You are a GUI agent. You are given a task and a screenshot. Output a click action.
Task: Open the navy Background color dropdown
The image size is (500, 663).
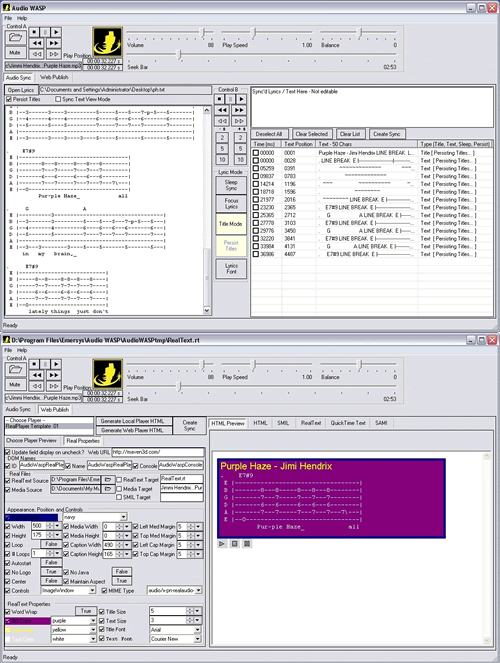123,517
